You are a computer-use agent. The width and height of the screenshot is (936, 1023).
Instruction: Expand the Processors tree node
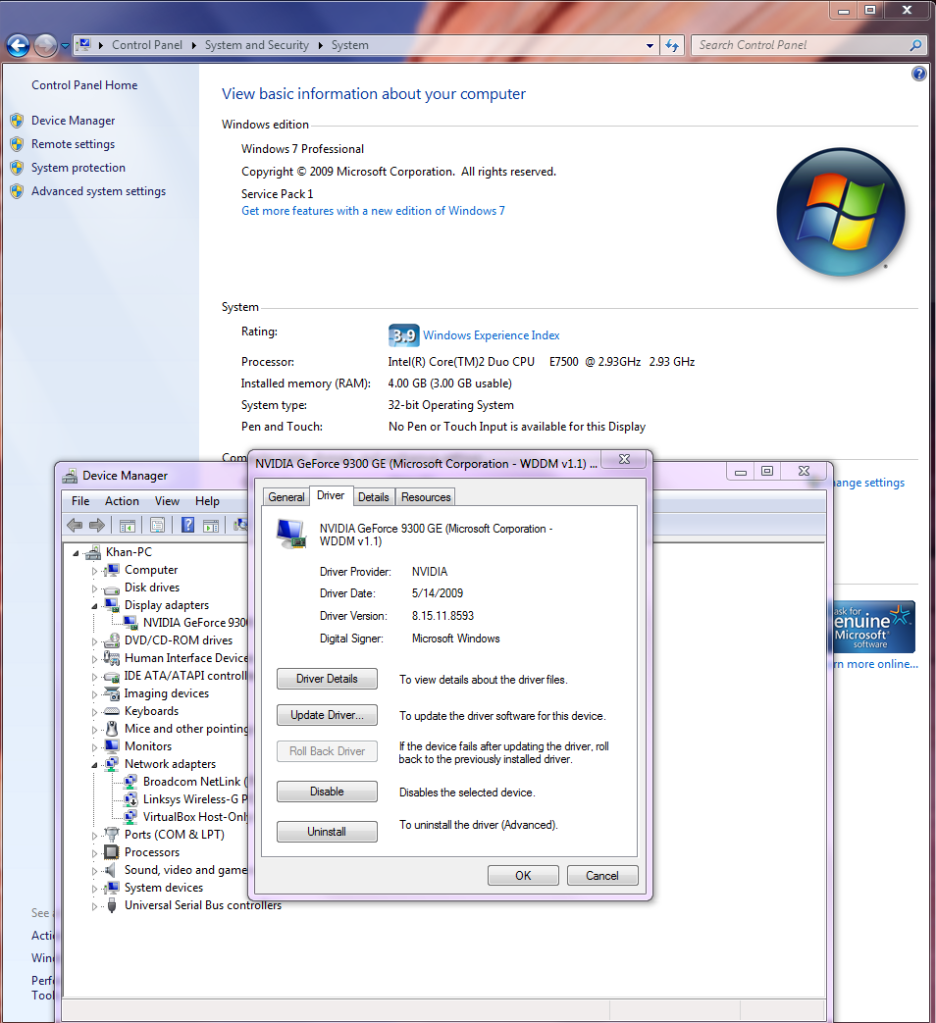coord(96,852)
